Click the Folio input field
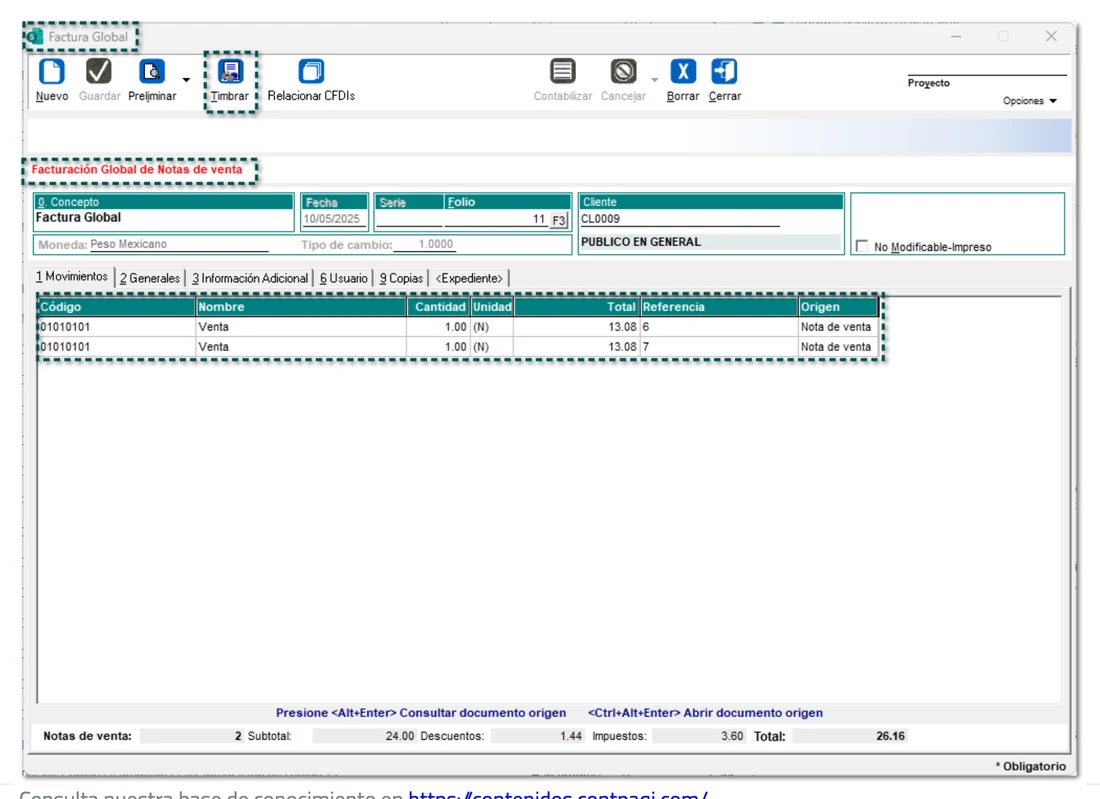The height and width of the screenshot is (799, 1100). click(496, 220)
